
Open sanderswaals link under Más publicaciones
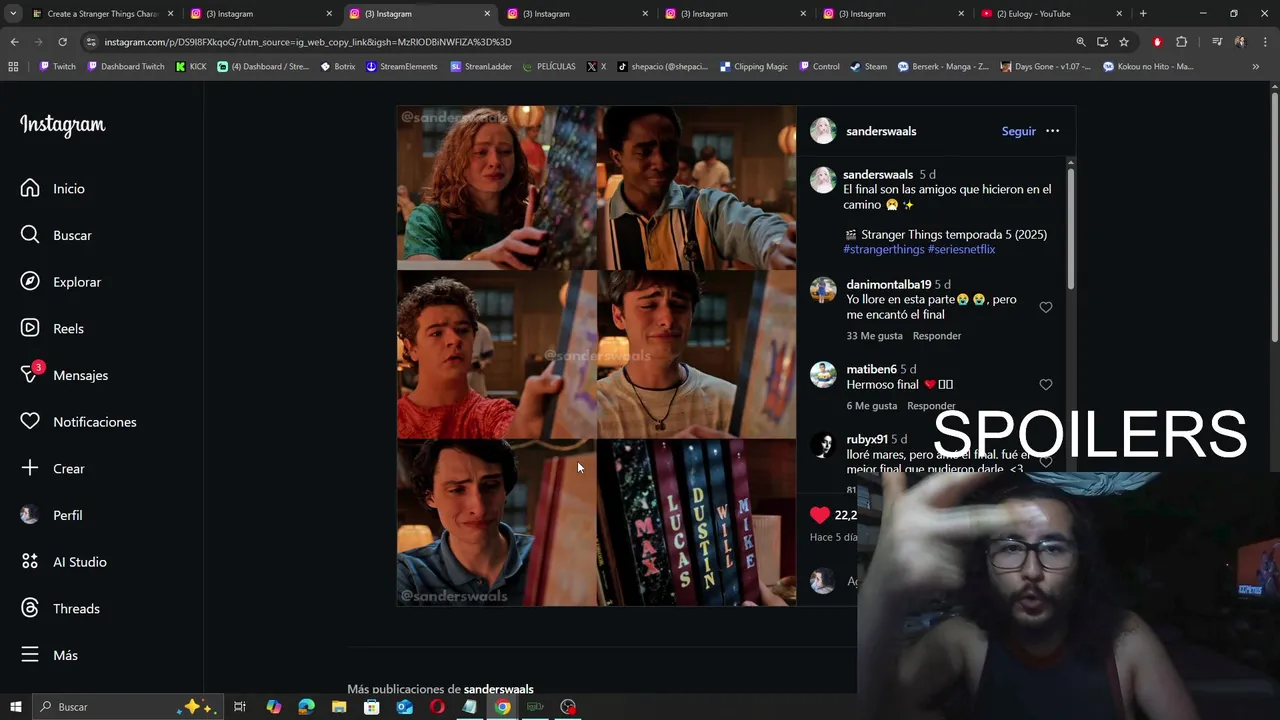click(498, 689)
